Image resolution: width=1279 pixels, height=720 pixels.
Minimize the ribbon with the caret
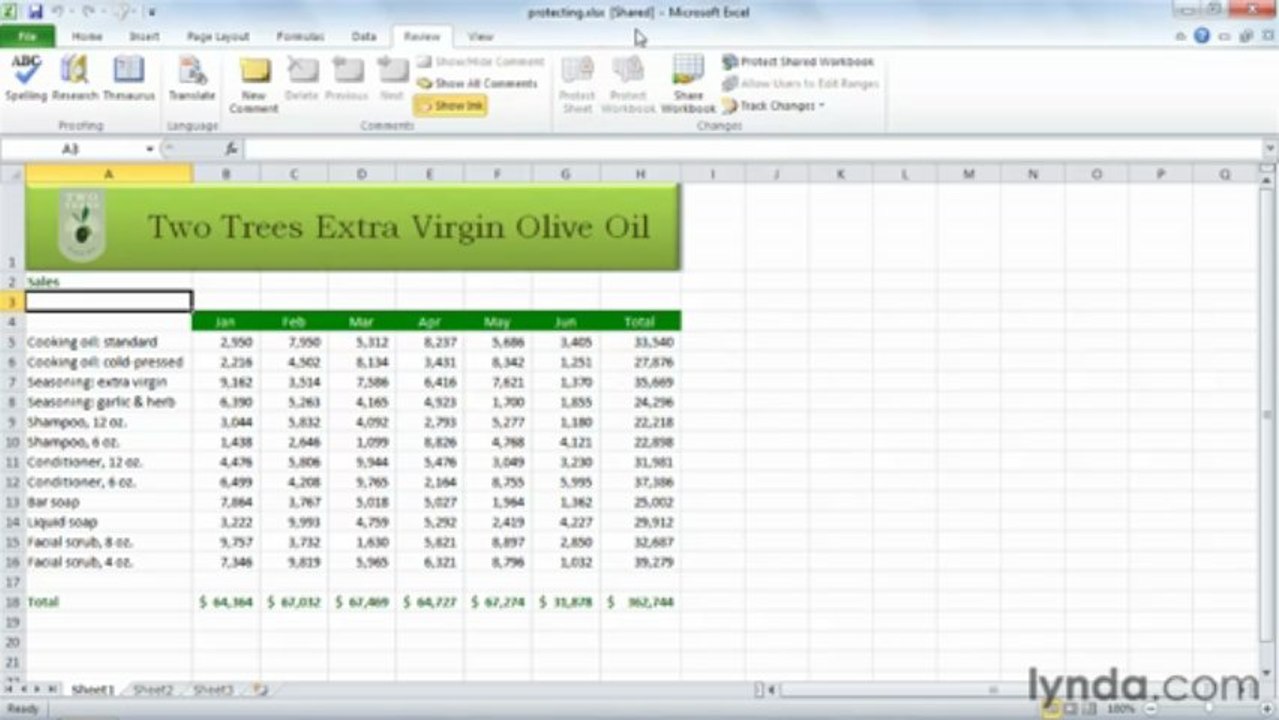1183,36
